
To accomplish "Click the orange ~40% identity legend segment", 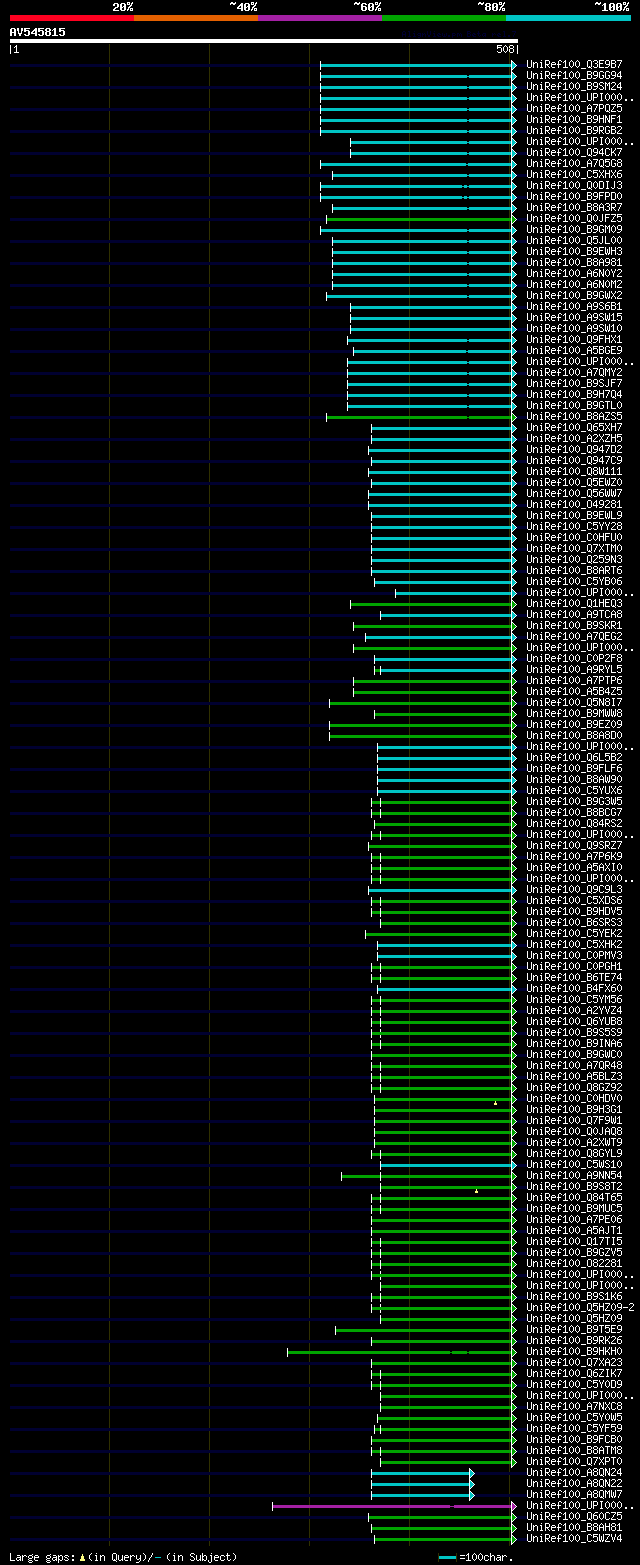I will 196,18.
